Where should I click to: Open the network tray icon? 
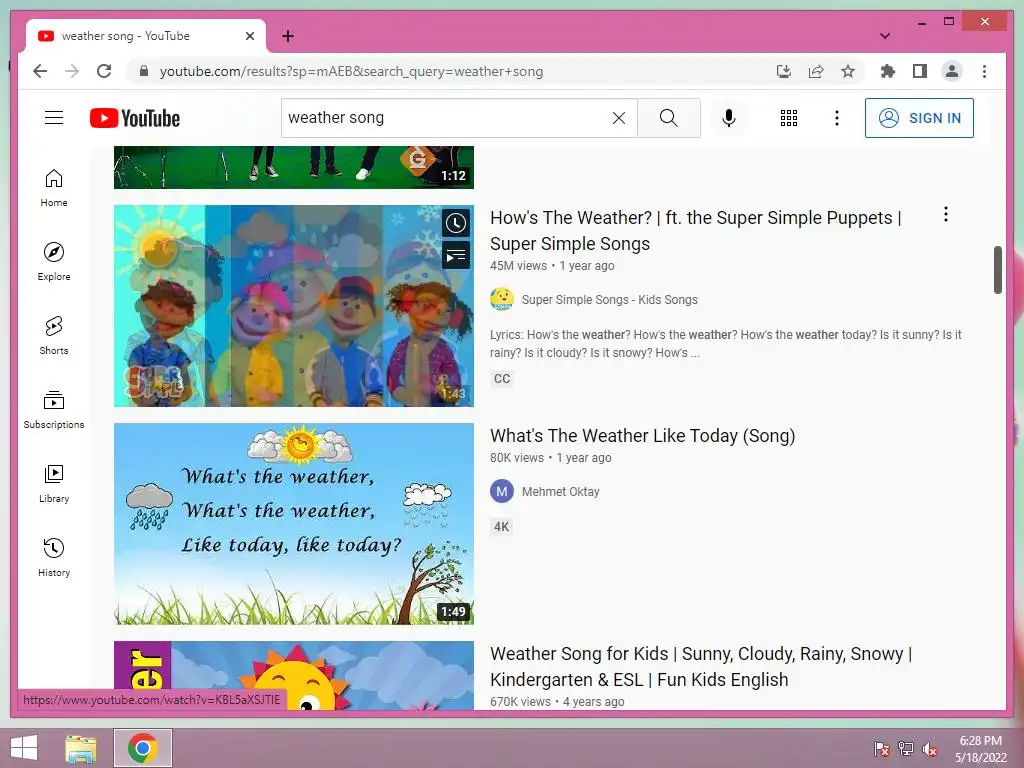906,749
